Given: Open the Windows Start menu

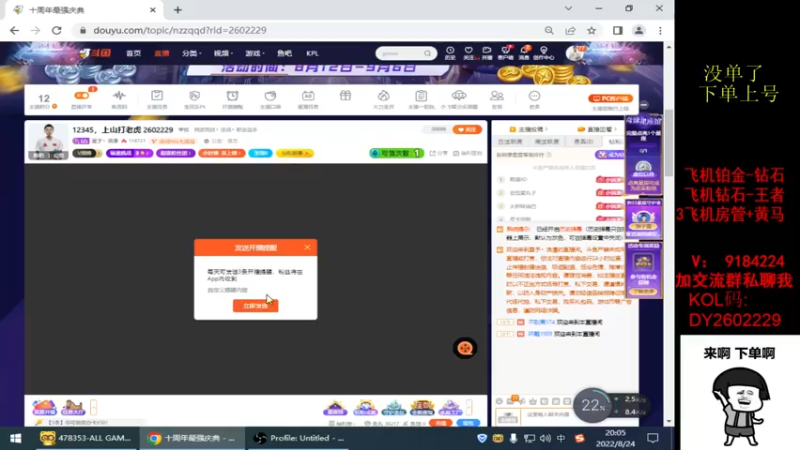Looking at the screenshot, I should click(x=15, y=438).
